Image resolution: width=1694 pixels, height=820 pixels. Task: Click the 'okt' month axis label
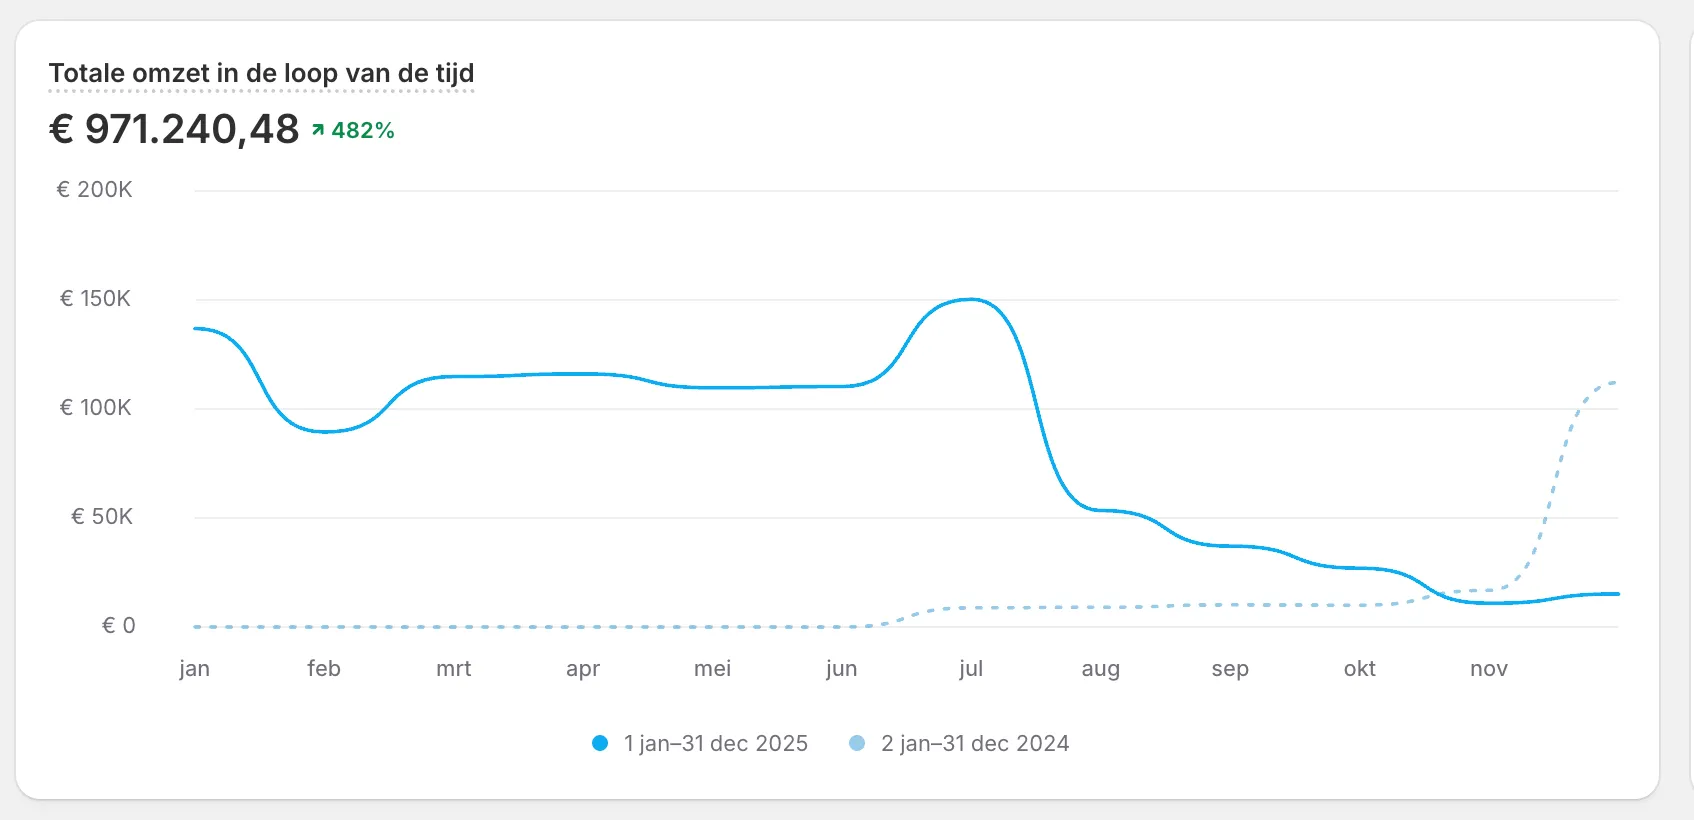(1359, 668)
